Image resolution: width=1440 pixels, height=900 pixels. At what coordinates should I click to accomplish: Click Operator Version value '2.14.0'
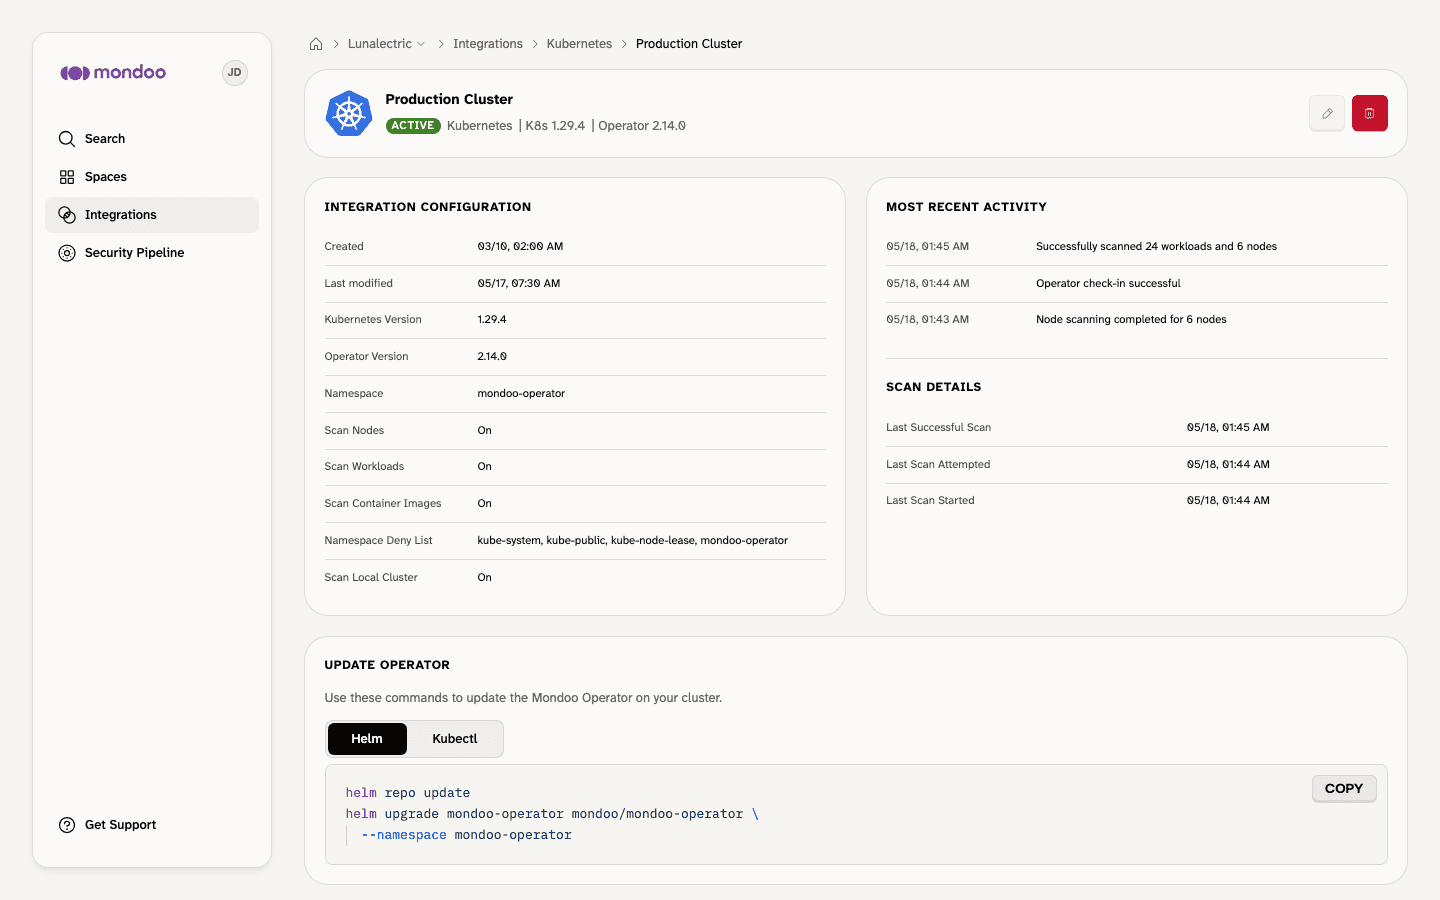click(492, 356)
